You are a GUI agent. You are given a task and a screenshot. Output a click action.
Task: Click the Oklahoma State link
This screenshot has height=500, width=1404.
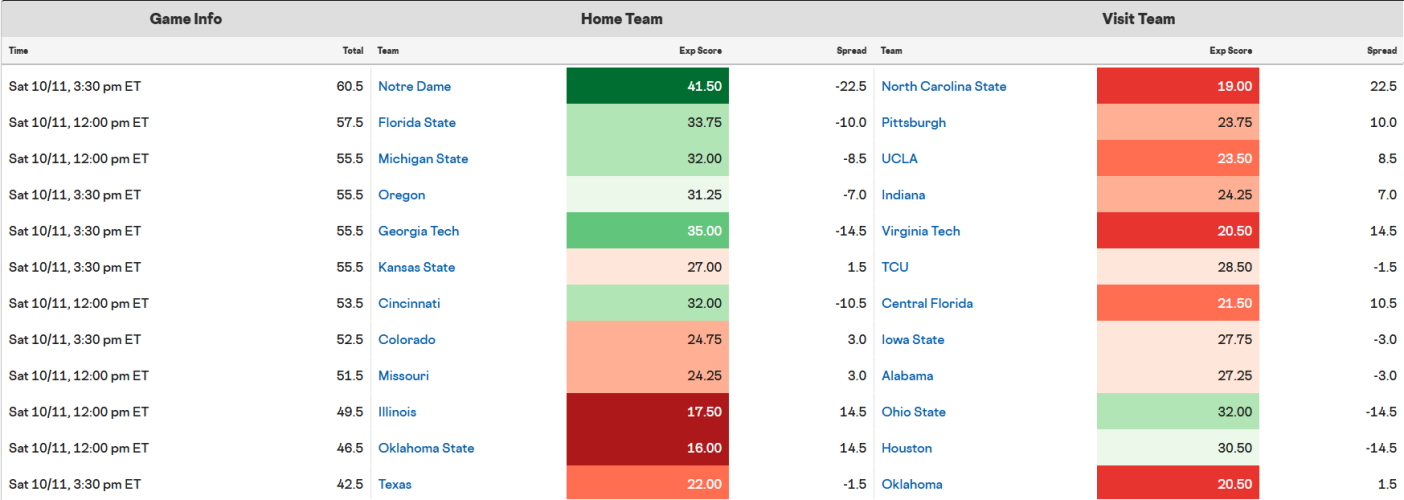pyautogui.click(x=426, y=448)
